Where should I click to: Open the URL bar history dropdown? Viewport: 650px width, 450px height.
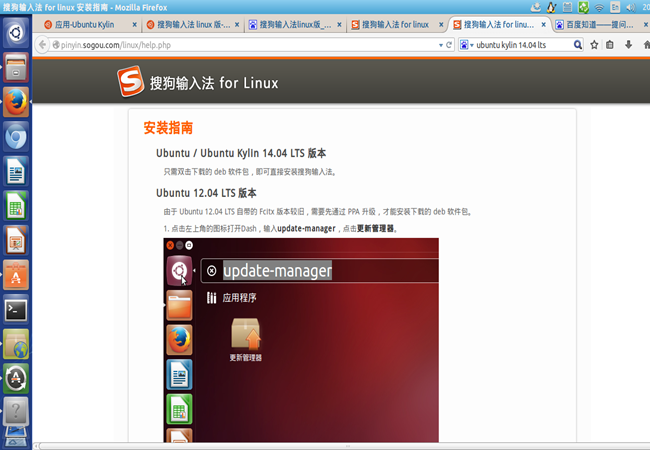point(441,45)
